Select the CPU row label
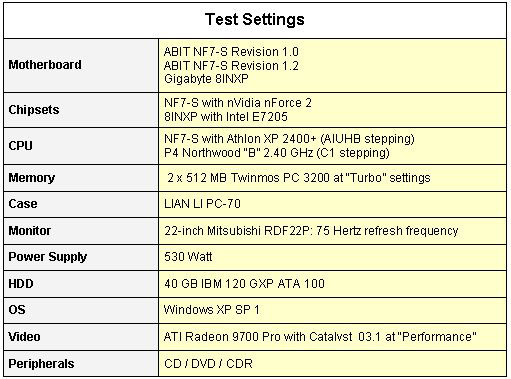 (20, 146)
